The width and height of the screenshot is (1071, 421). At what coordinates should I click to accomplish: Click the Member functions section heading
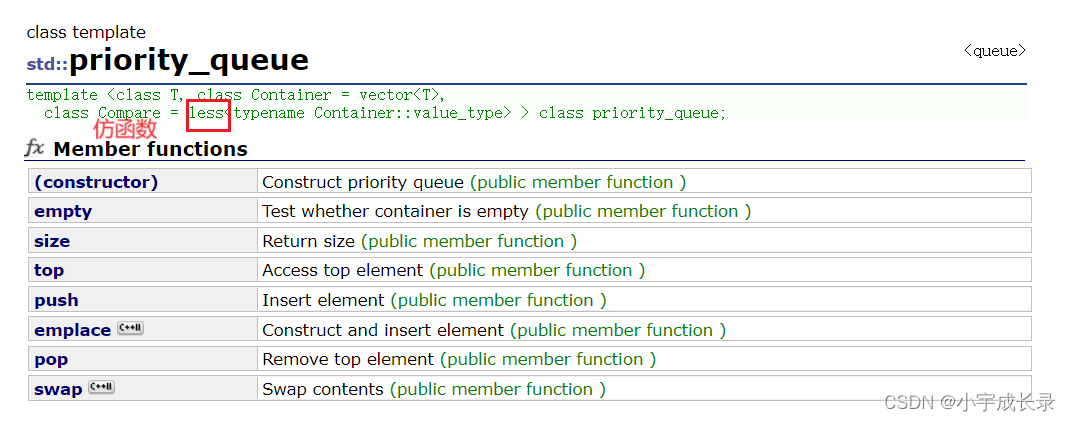click(150, 149)
